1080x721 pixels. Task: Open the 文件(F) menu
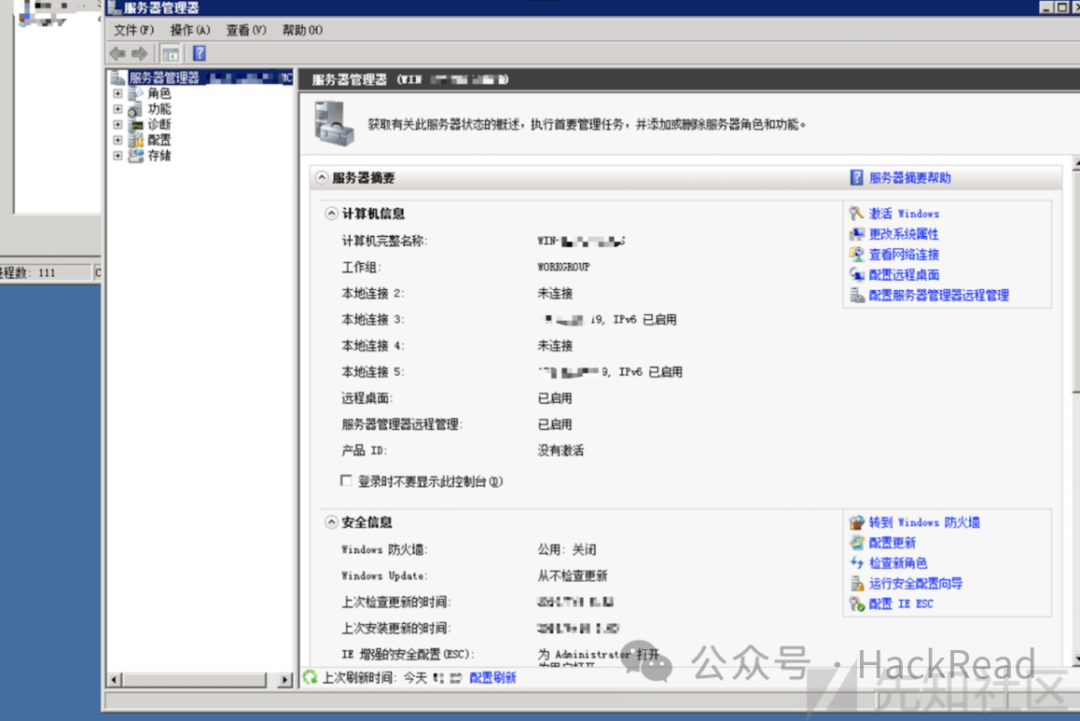pos(134,30)
